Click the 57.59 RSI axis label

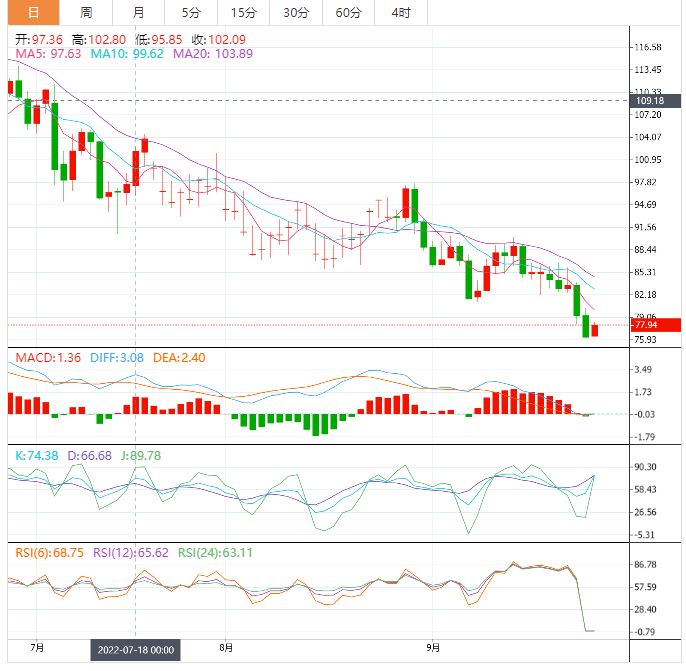point(645,587)
